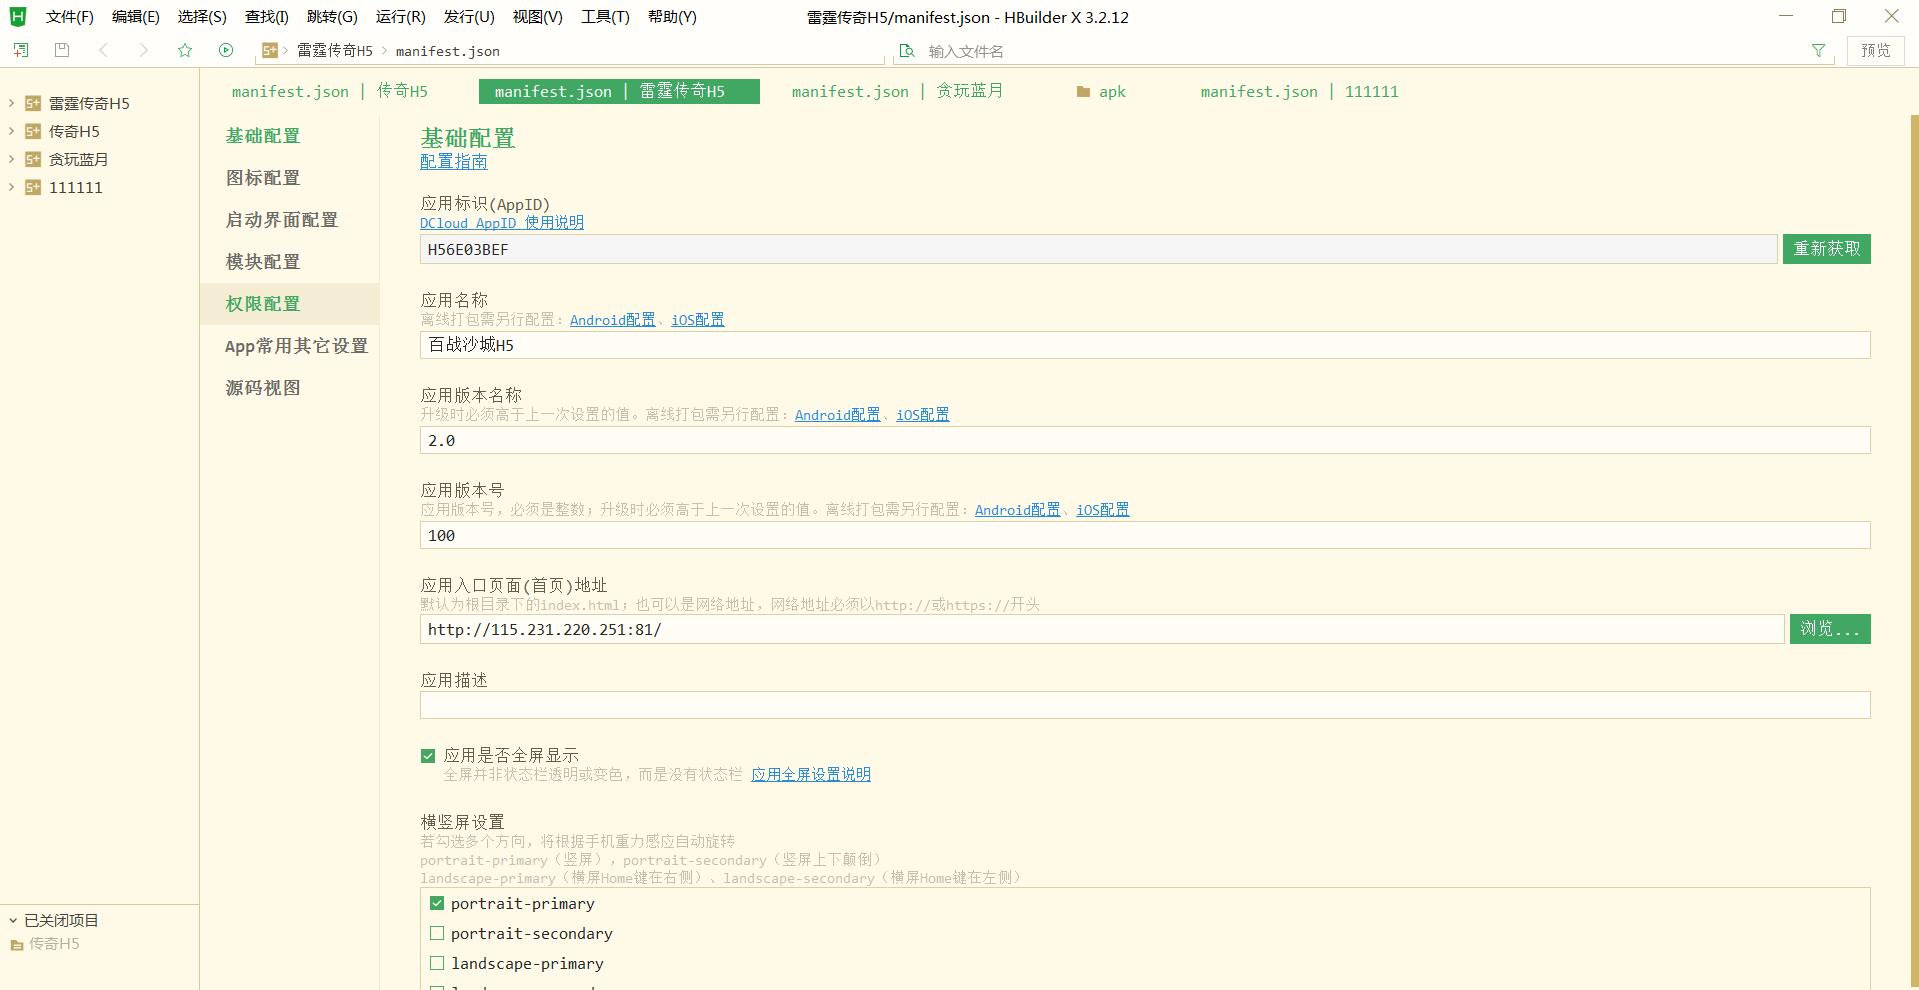Click the new file toolbar icon

21,50
